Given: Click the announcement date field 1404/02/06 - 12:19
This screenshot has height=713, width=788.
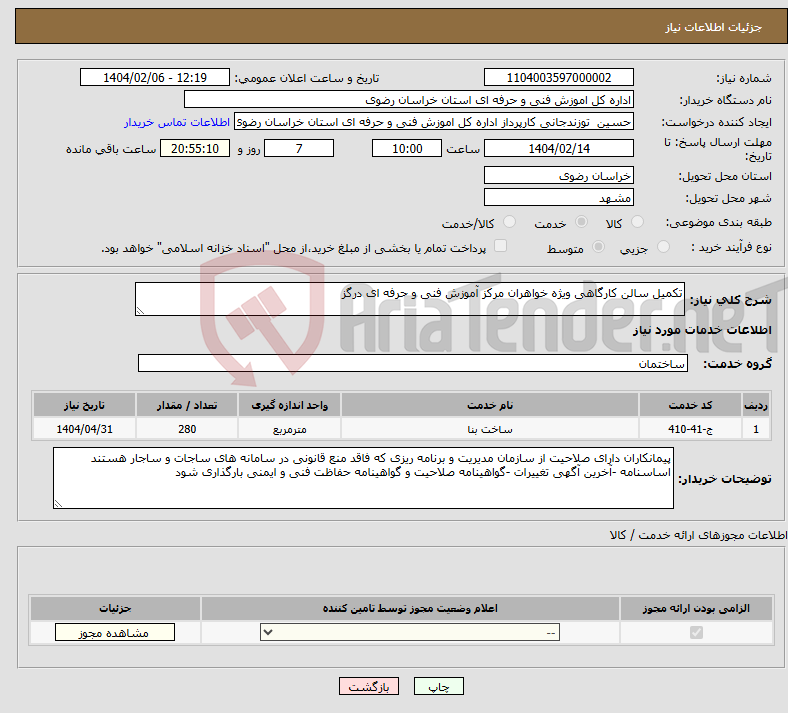Looking at the screenshot, I should pos(155,77).
